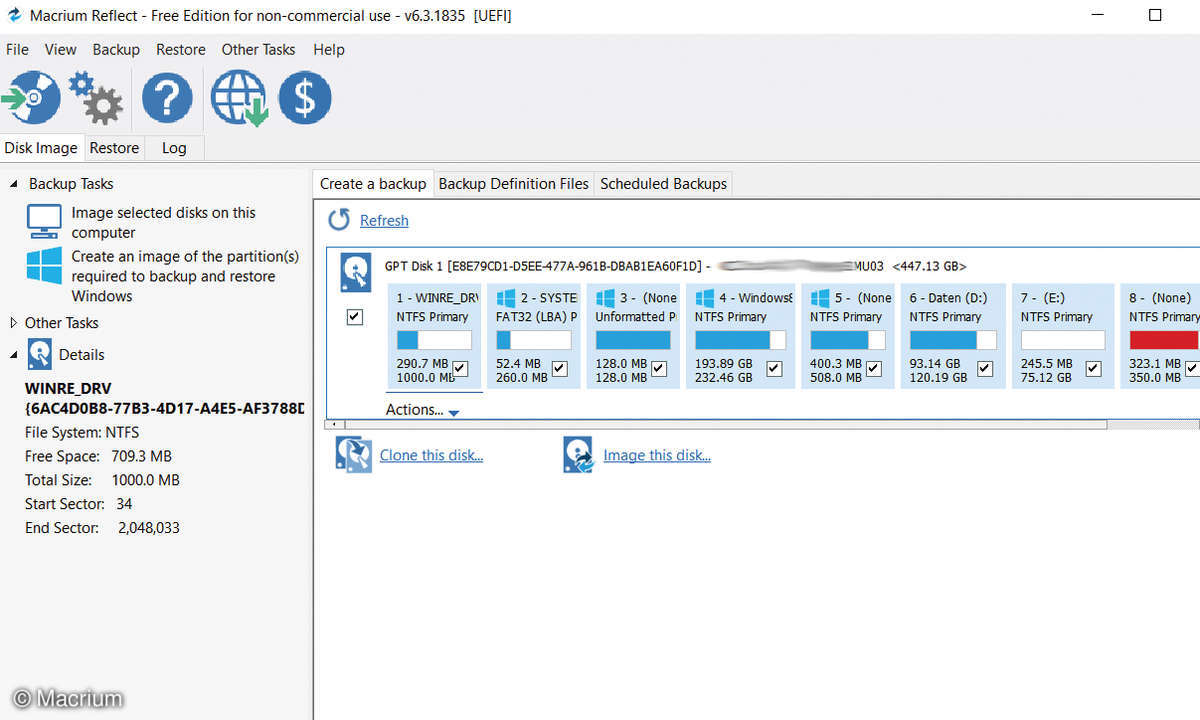Click the question mark help icon
The image size is (1200, 720).
click(166, 98)
